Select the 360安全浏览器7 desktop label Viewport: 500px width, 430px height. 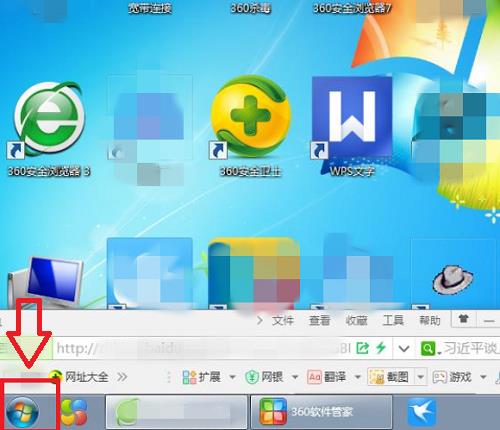tap(352, 8)
